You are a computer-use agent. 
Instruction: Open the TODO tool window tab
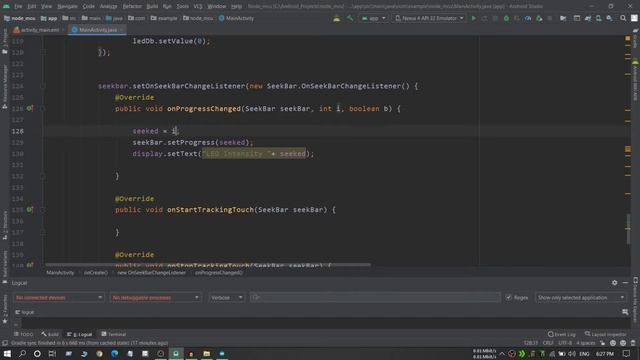24,334
